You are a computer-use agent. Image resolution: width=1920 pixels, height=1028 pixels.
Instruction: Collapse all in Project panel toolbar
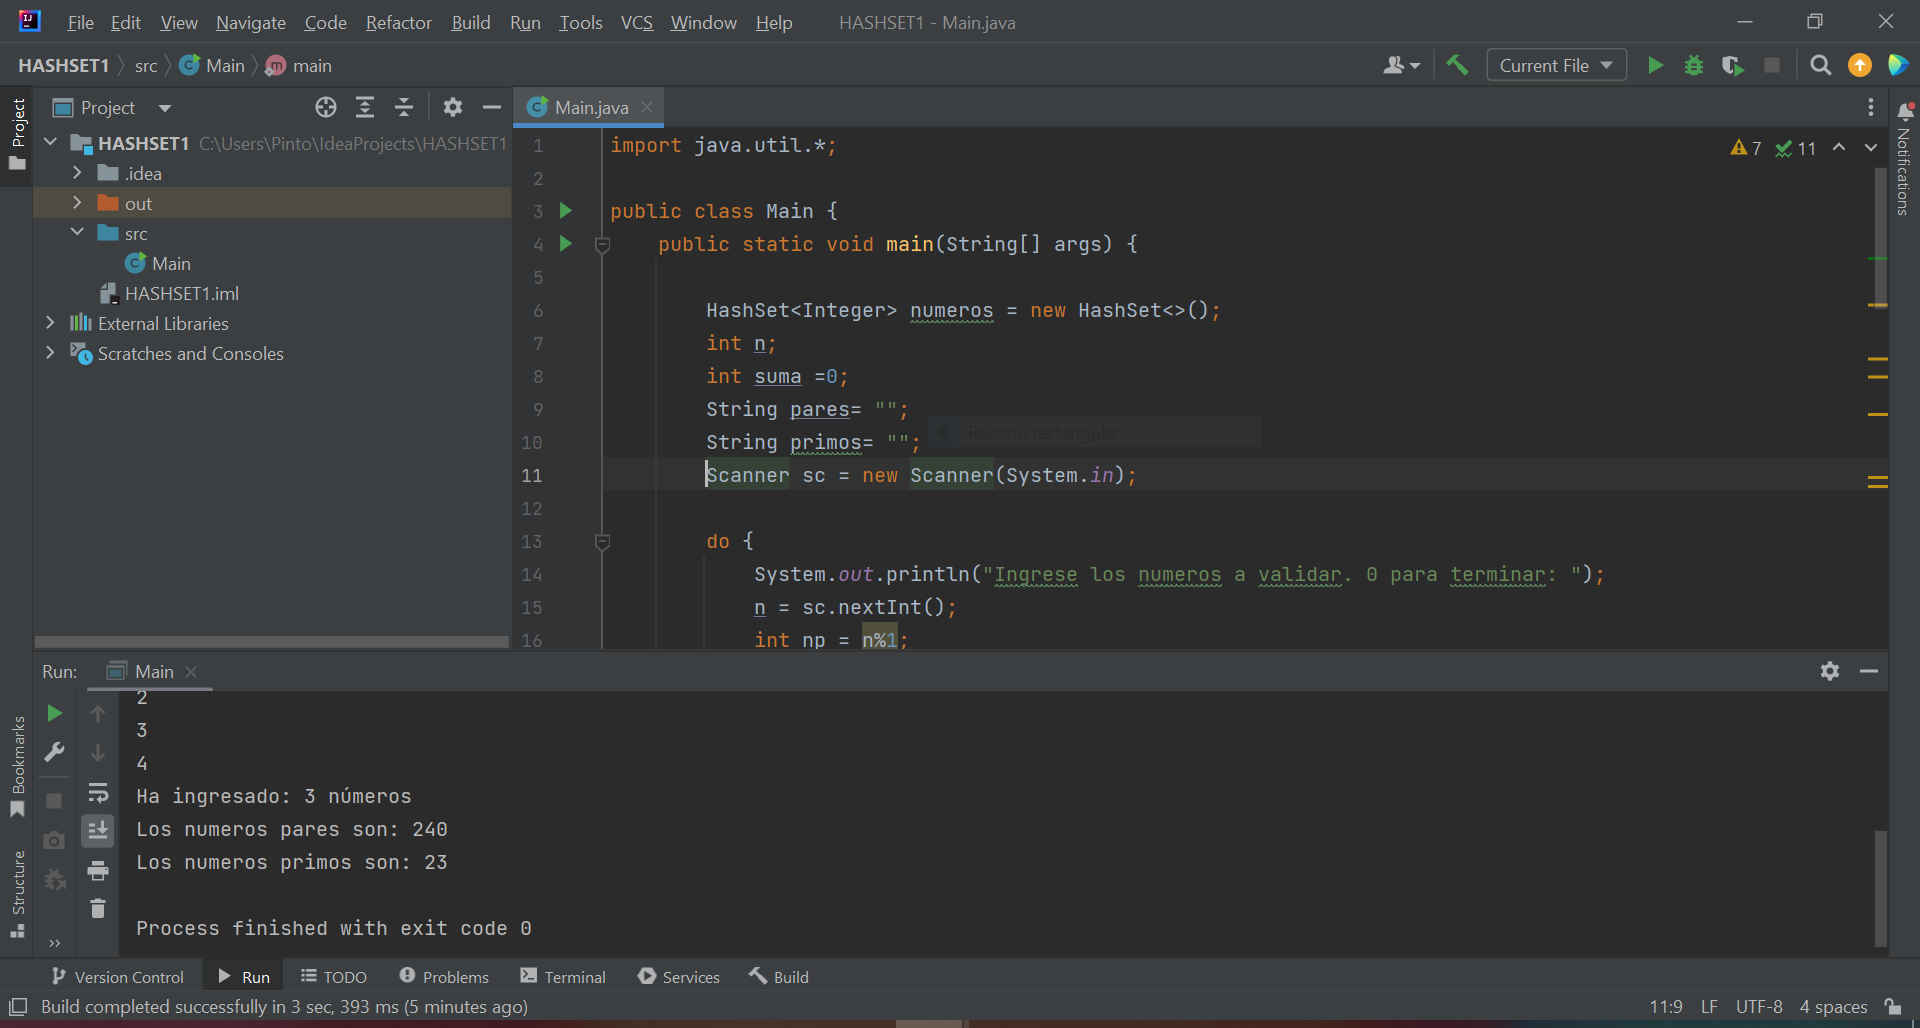tap(404, 107)
